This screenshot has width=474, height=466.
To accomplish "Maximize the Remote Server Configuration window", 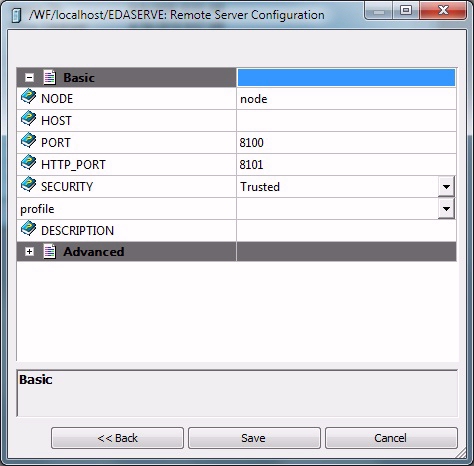I will pyautogui.click(x=406, y=10).
